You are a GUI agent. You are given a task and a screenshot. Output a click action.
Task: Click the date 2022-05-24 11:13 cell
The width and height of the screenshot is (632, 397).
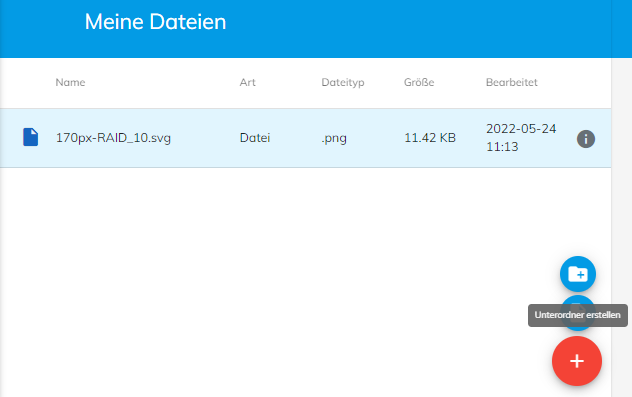[x=521, y=137]
